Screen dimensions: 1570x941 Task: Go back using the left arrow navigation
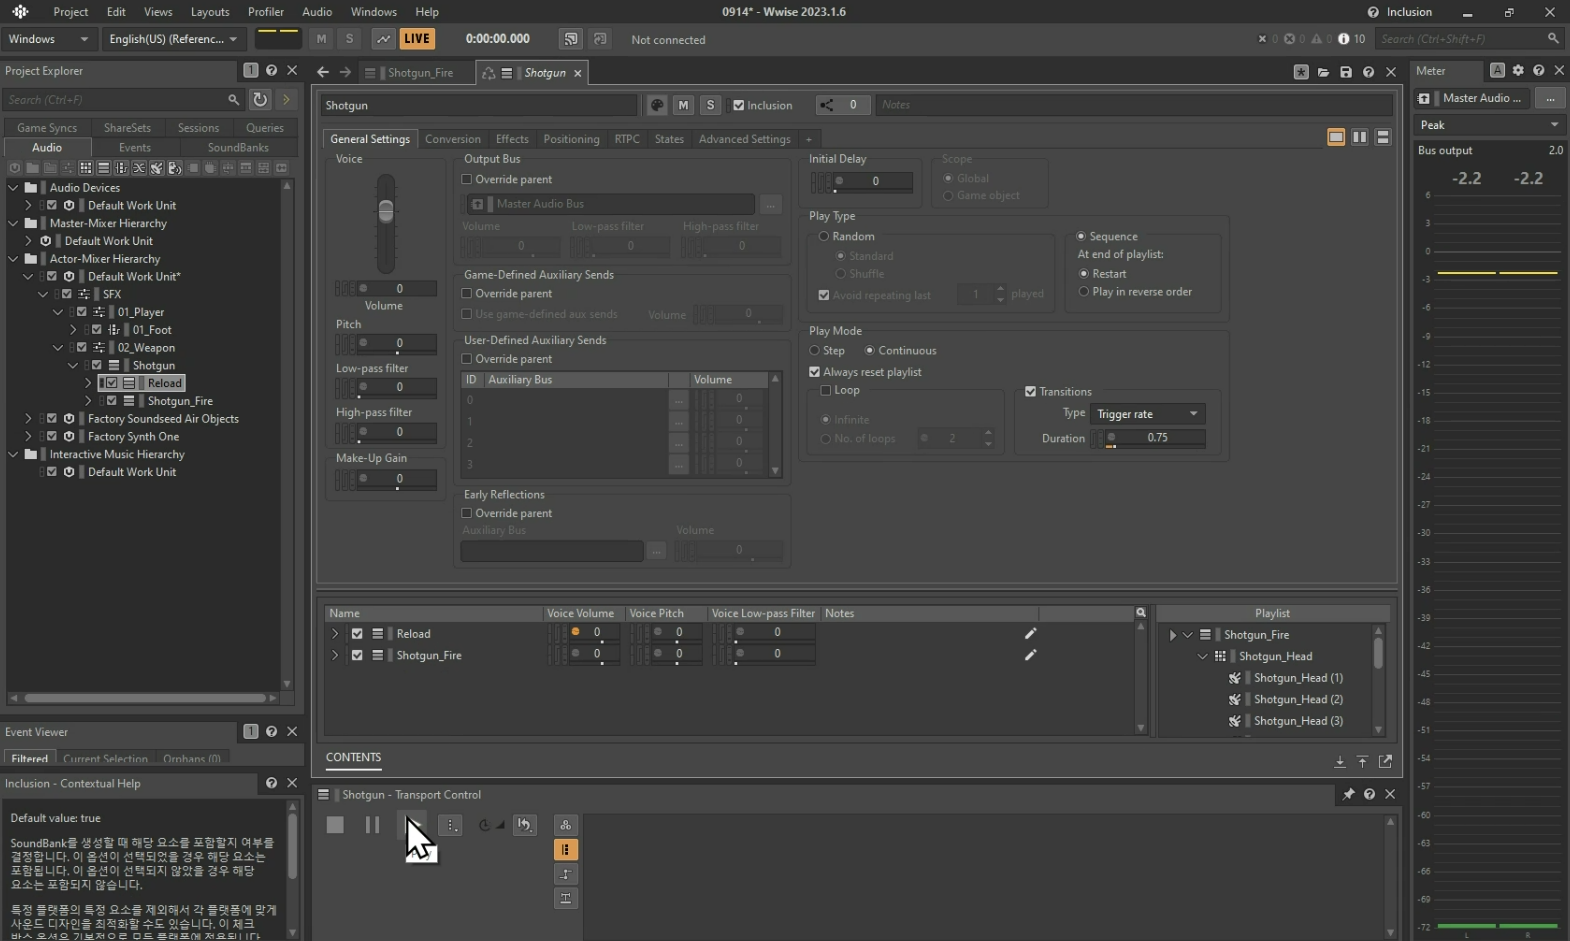click(x=322, y=72)
